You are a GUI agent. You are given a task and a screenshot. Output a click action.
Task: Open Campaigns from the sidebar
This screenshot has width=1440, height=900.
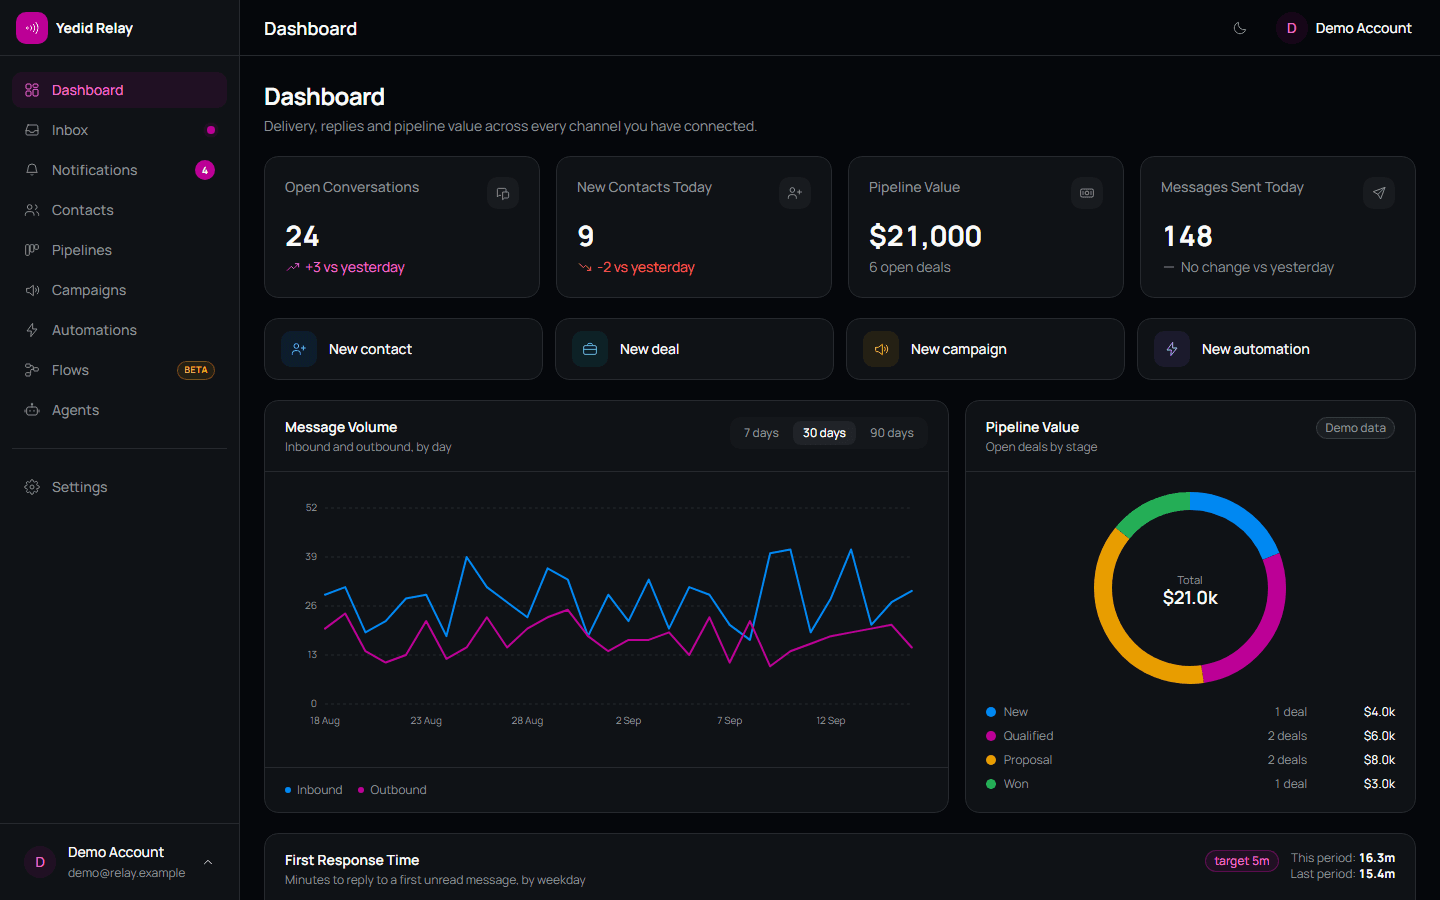point(120,290)
